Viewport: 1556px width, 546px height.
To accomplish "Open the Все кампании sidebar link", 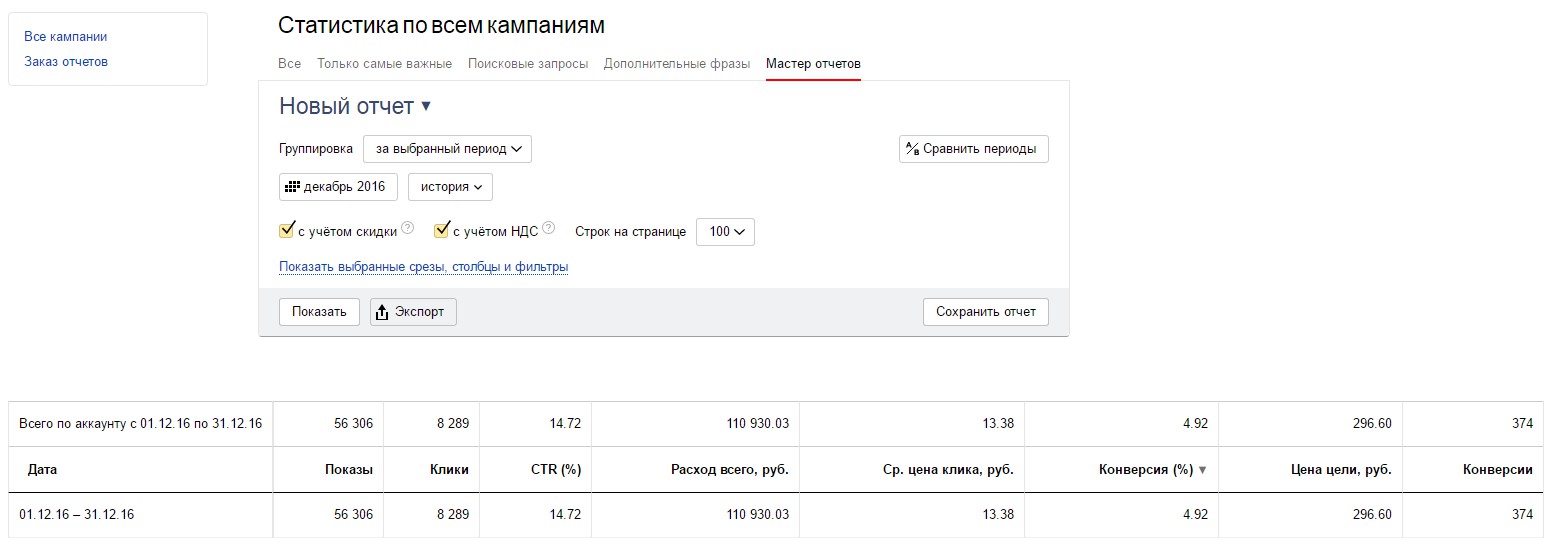I will [66, 37].
